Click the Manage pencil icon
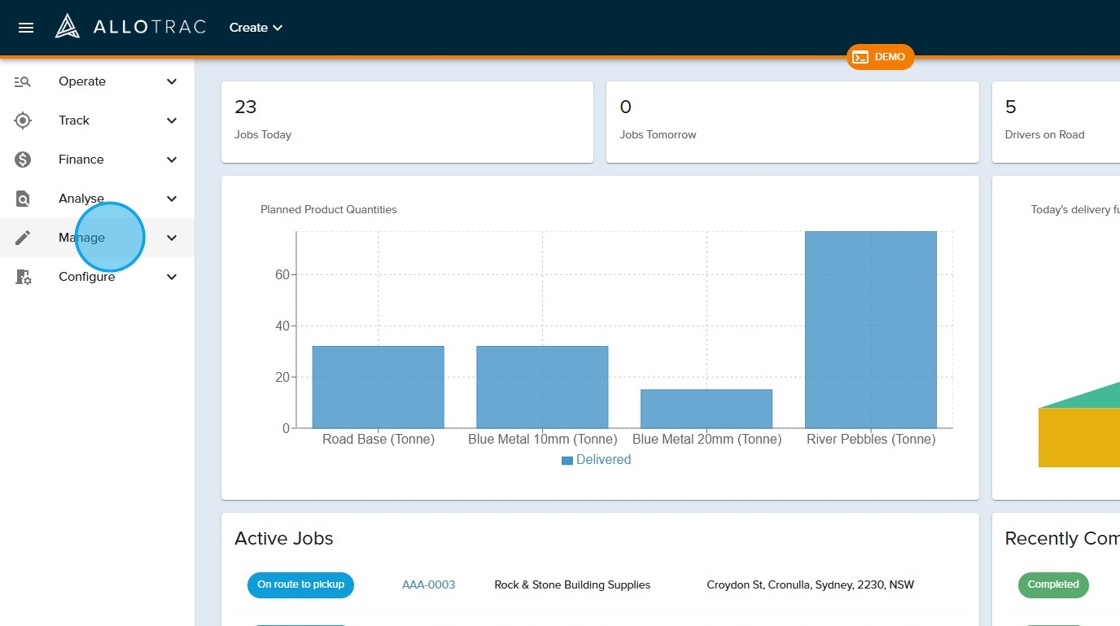 [23, 238]
